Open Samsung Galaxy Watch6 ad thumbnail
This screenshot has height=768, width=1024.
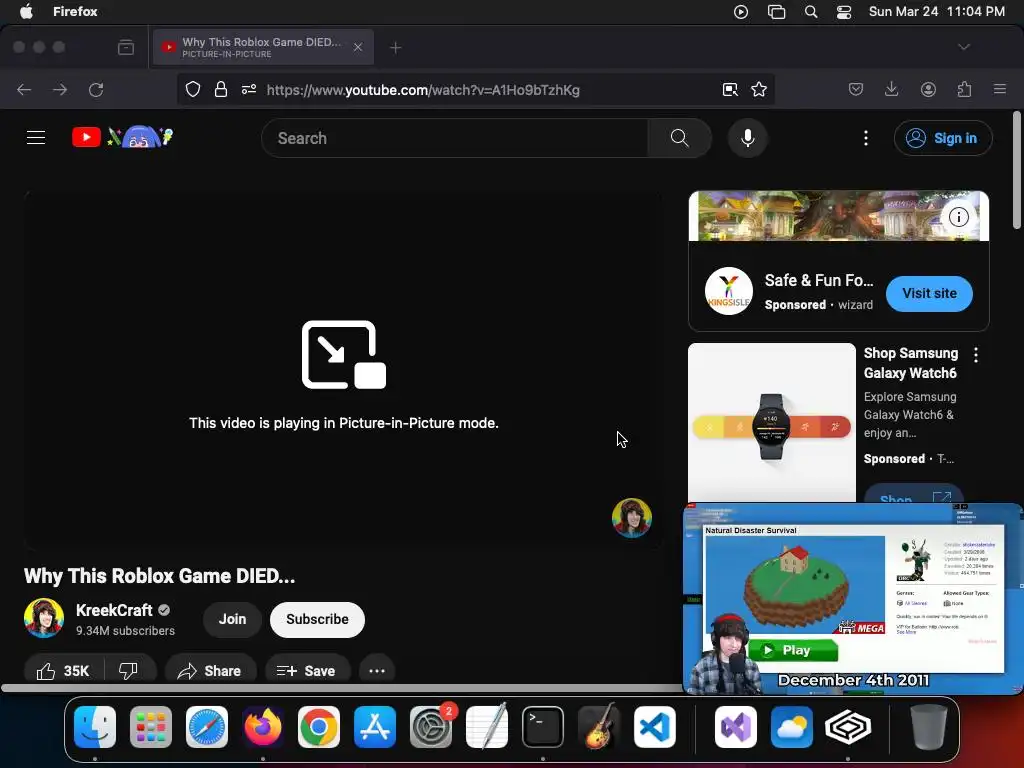pos(772,423)
